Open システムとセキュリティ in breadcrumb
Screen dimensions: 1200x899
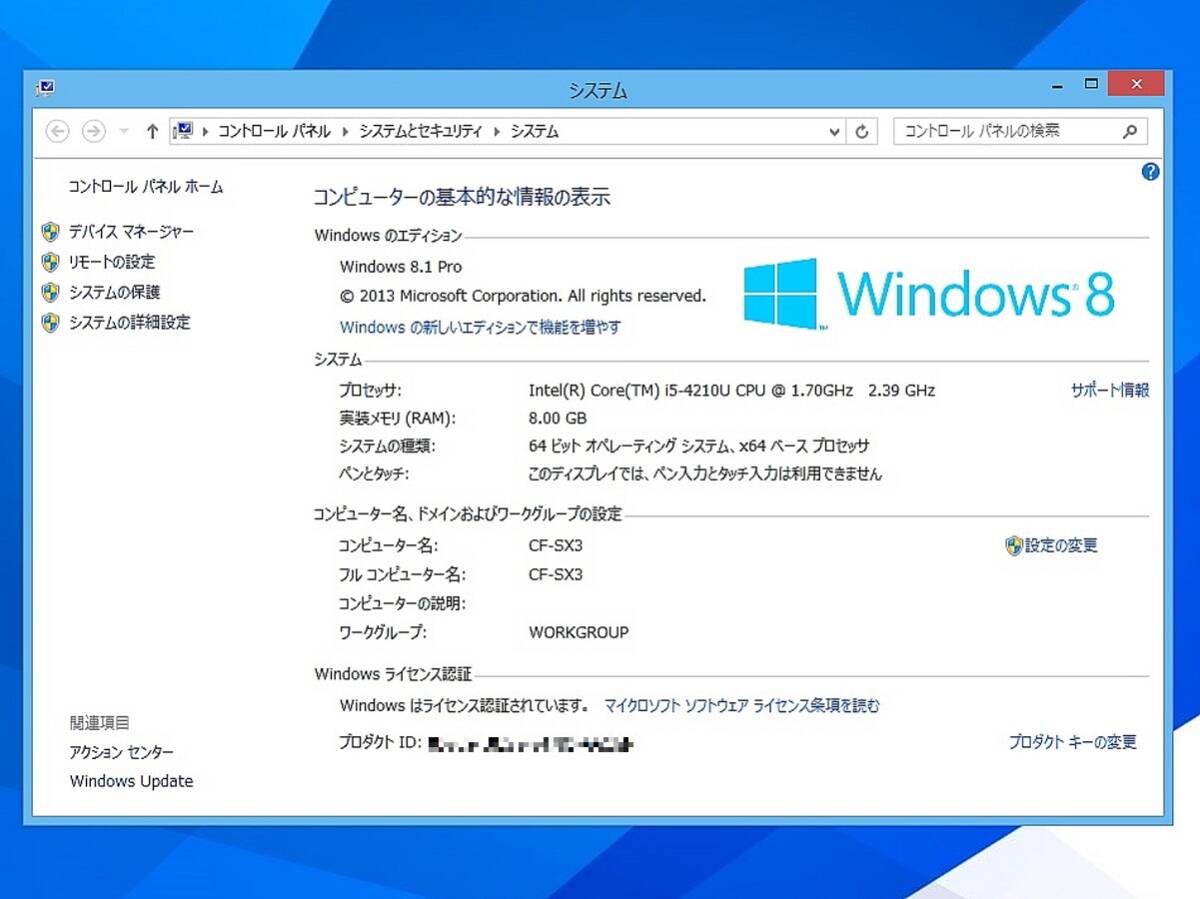click(421, 131)
